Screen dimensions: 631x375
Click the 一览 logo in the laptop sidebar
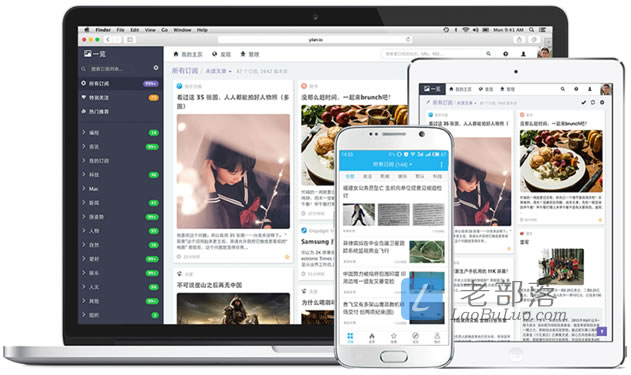click(95, 54)
